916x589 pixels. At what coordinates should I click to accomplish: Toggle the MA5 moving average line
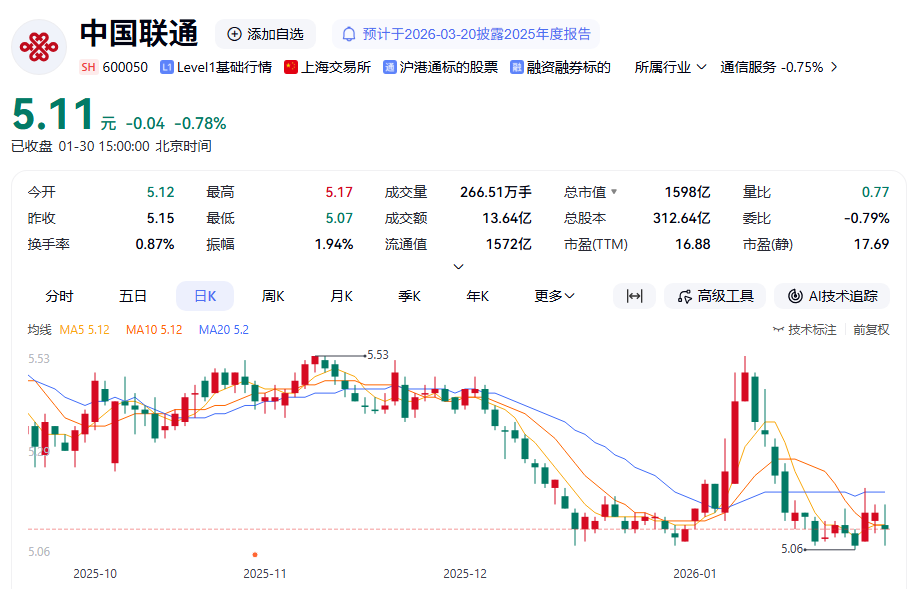point(85,329)
